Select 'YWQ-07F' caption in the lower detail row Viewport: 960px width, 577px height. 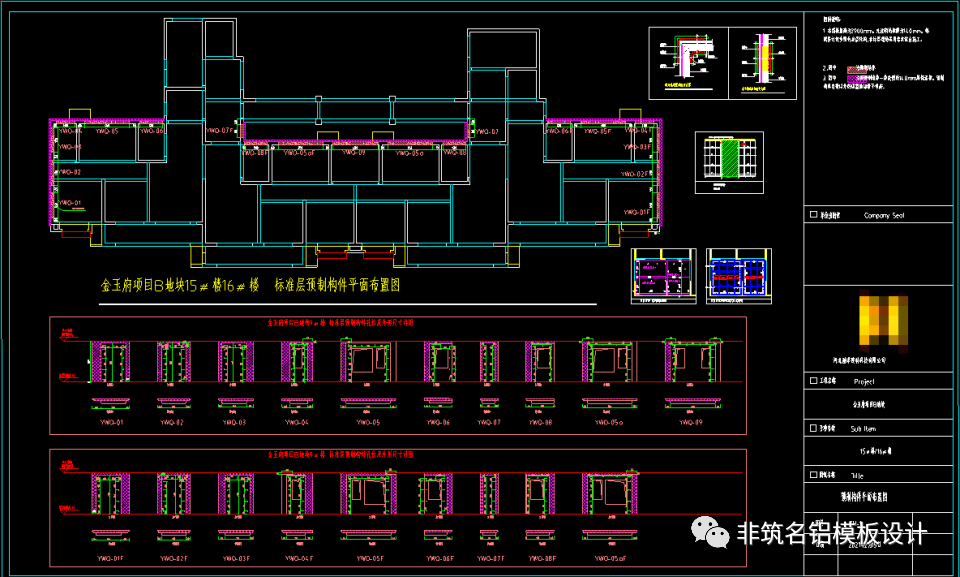[491, 559]
